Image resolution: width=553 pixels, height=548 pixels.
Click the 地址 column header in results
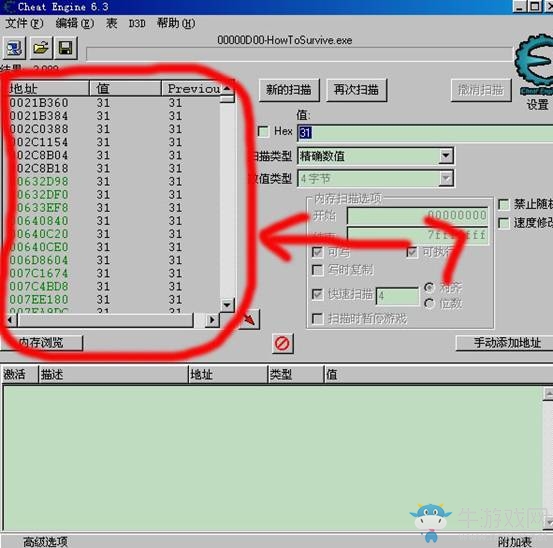(46, 89)
